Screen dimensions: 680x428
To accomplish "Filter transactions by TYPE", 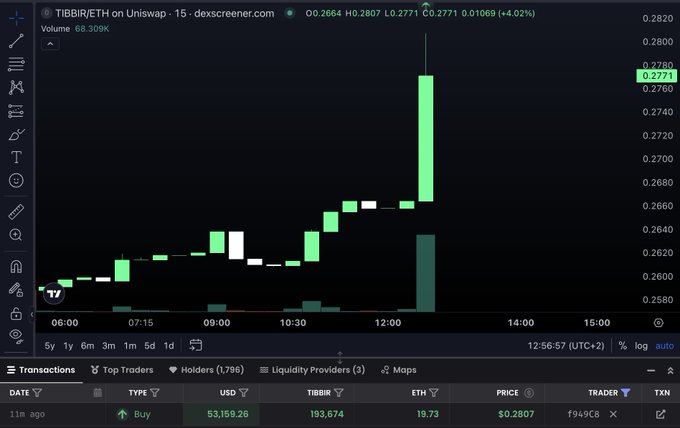I will pyautogui.click(x=155, y=393).
